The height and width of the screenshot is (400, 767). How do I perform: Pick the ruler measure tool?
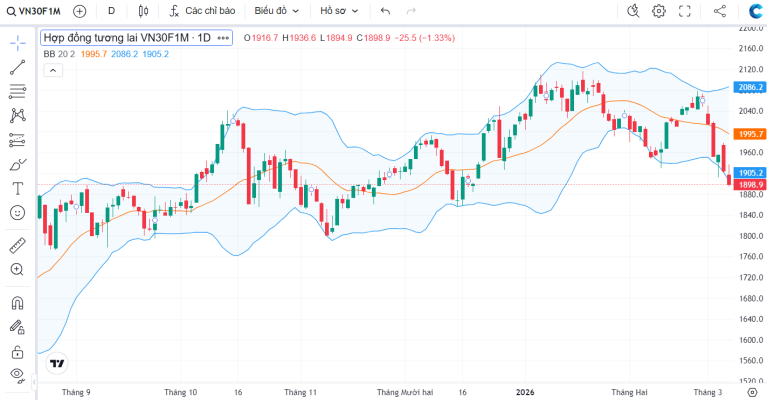(x=18, y=245)
